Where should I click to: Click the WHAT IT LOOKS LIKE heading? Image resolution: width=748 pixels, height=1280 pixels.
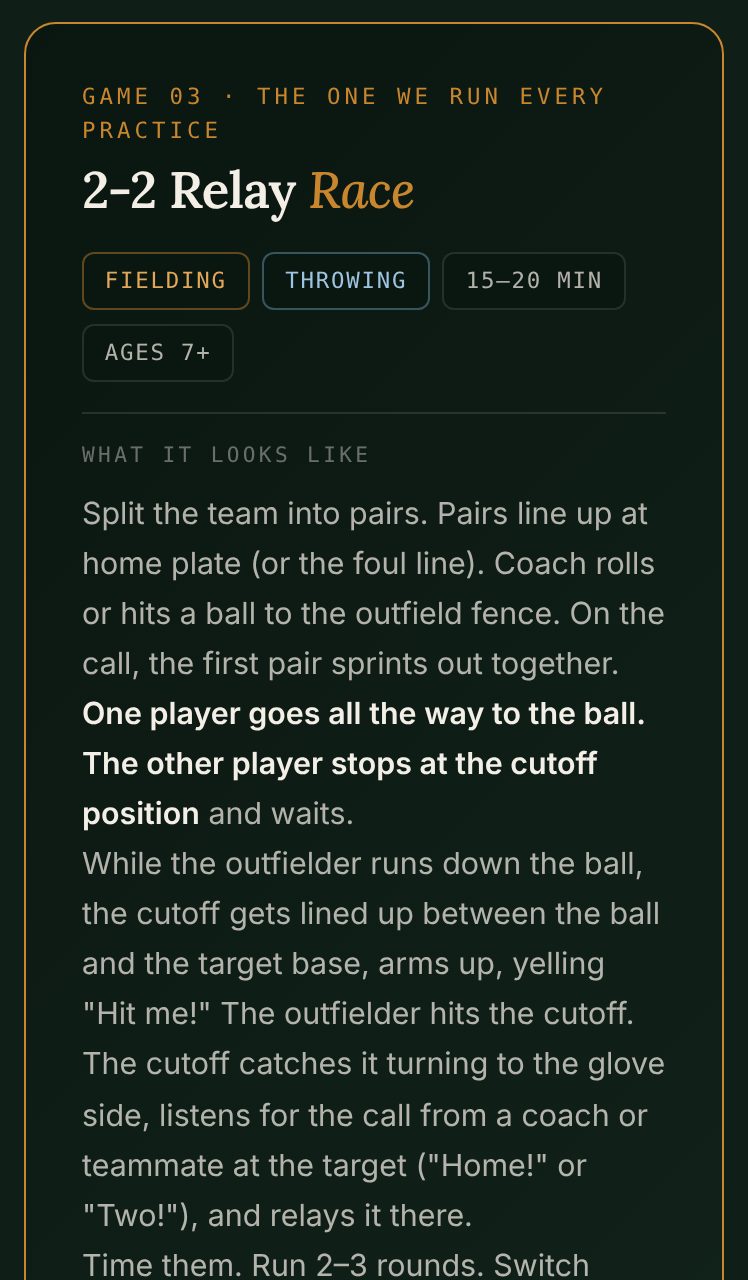tap(226, 455)
